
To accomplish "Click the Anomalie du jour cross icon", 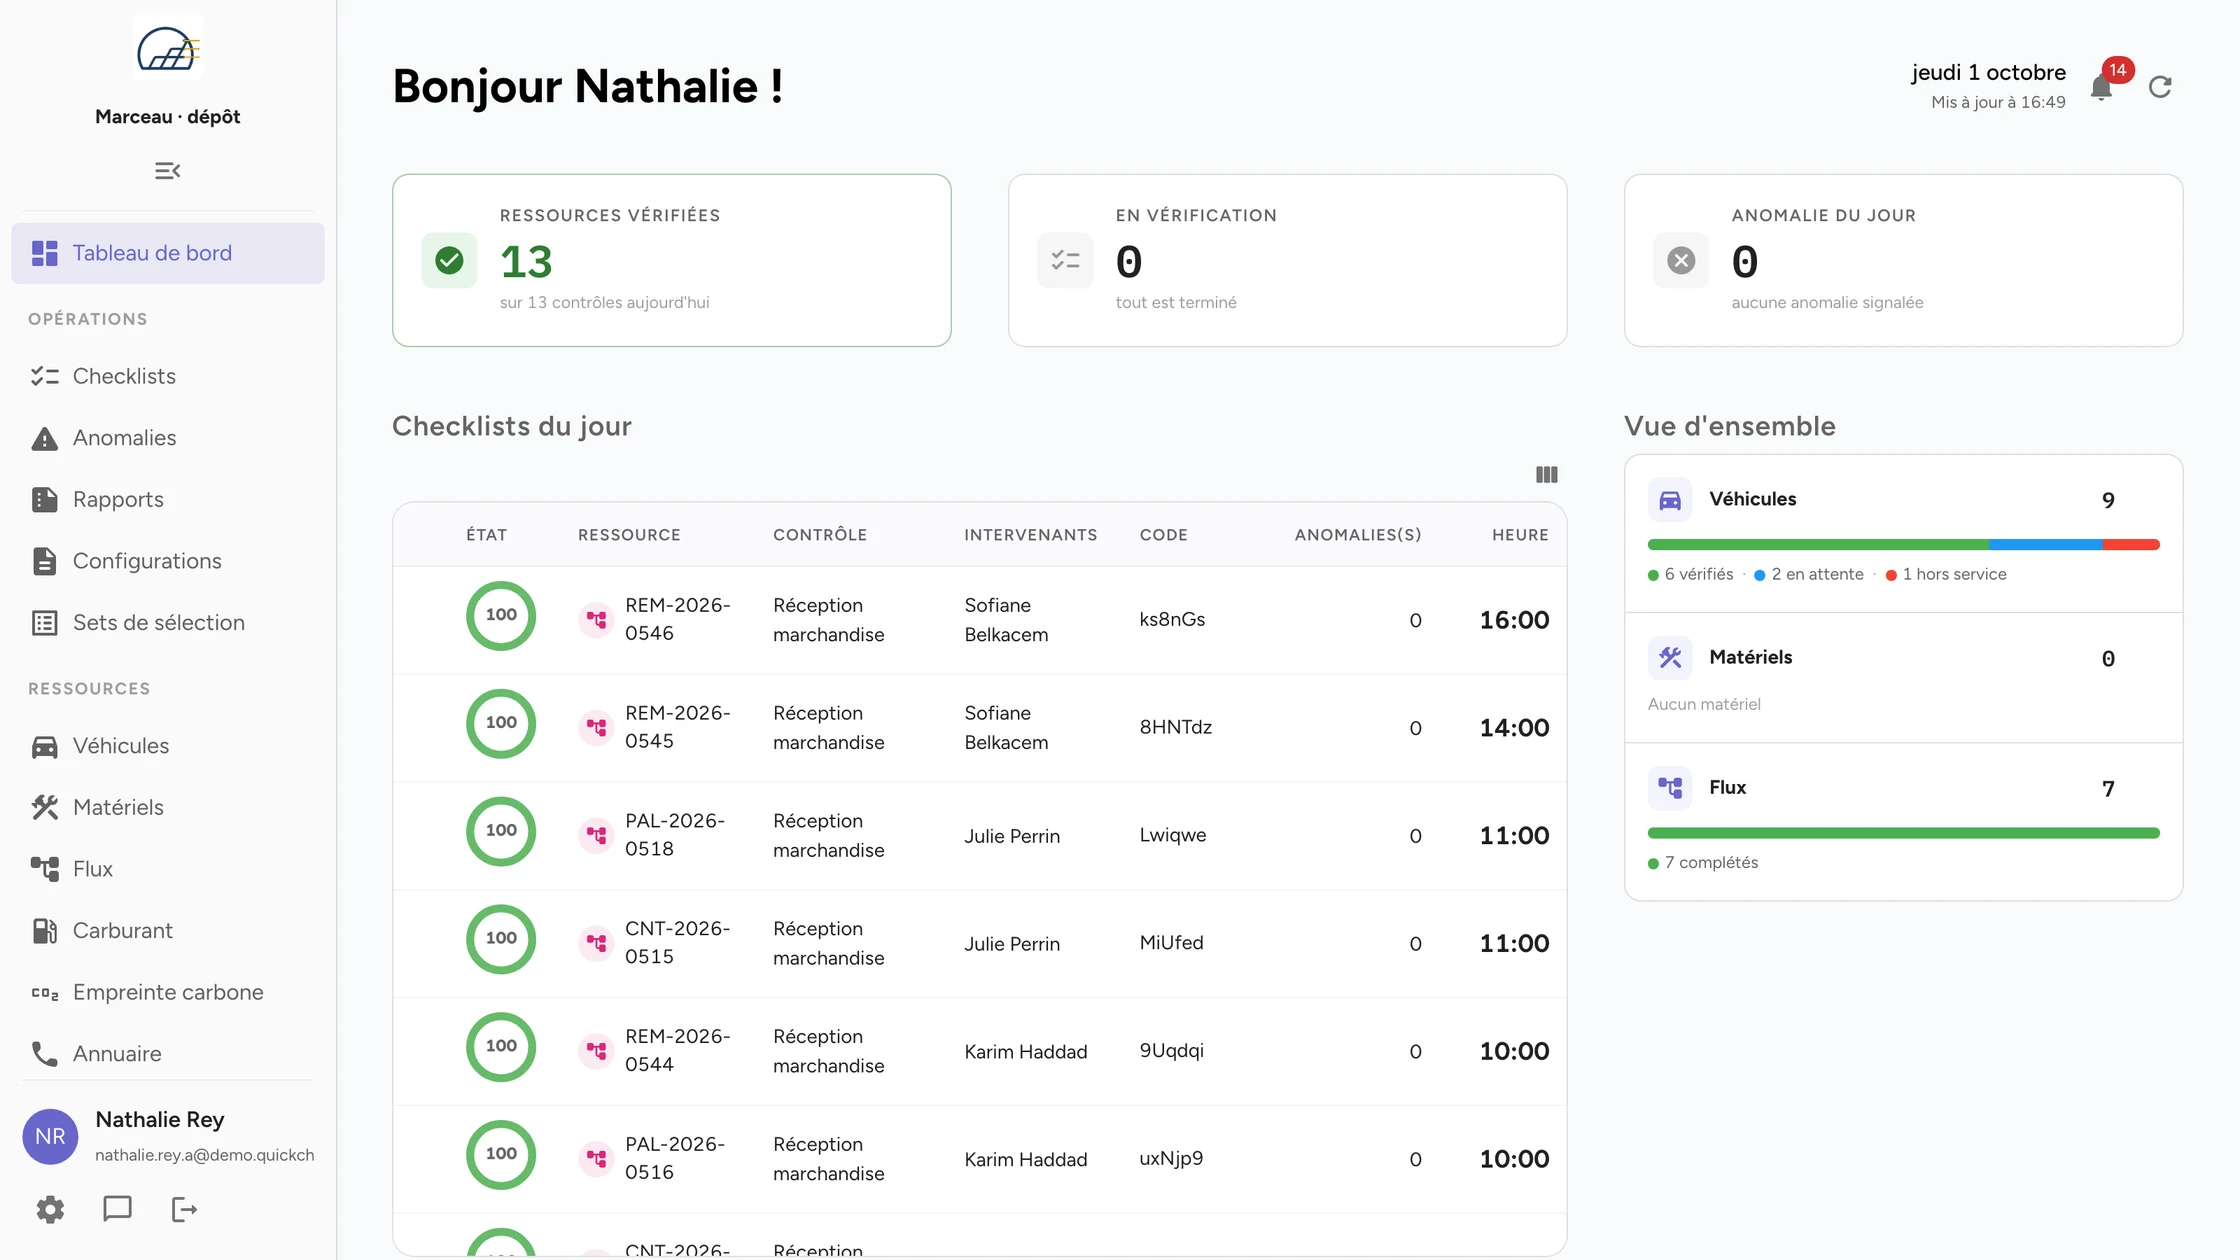I will pos(1681,261).
